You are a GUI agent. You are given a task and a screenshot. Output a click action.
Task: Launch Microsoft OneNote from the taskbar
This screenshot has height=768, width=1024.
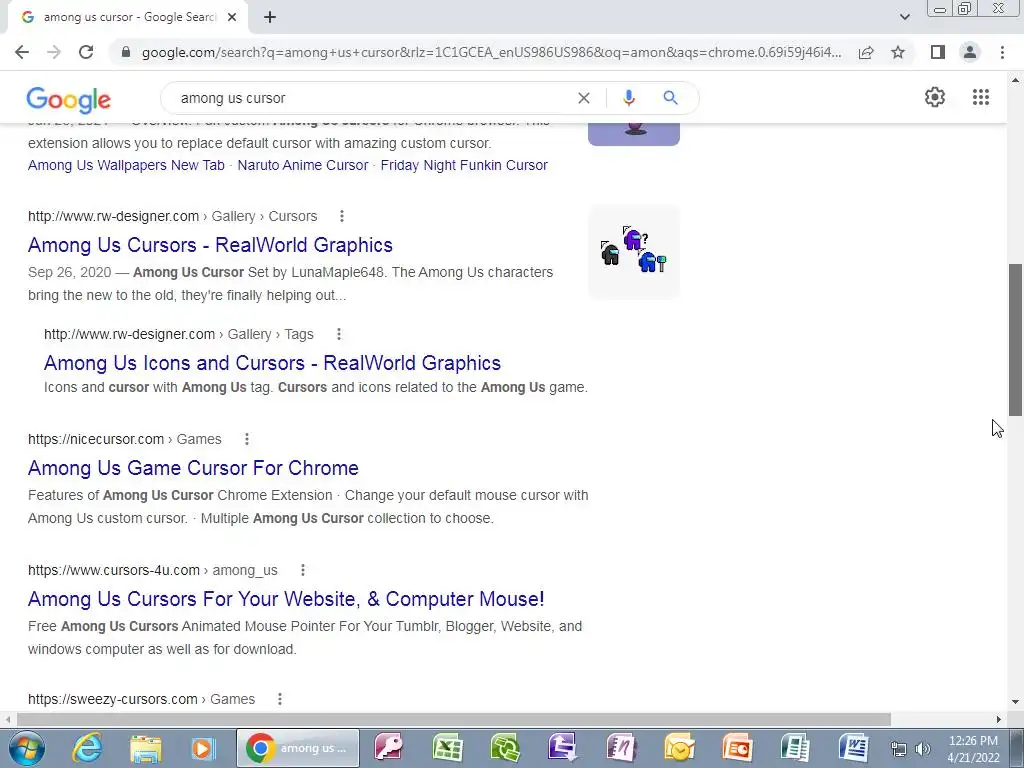click(x=620, y=748)
